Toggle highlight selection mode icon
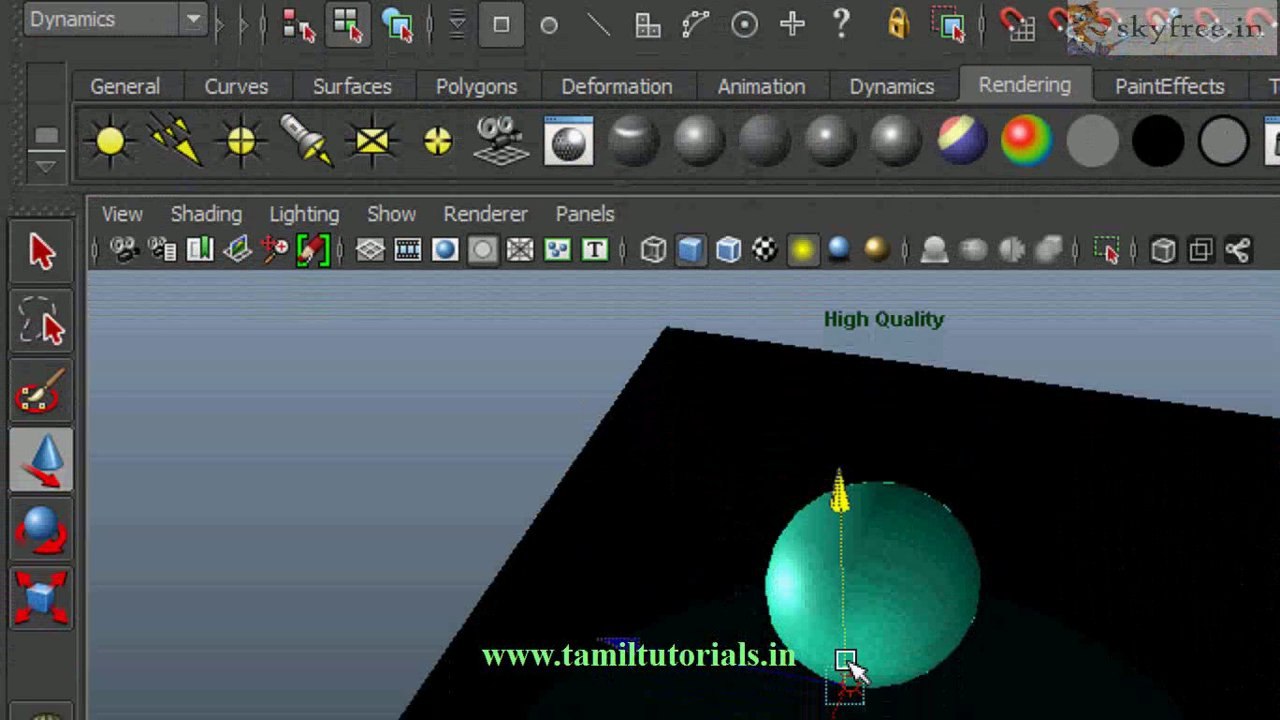Screen dimensions: 1280x720 [947, 25]
